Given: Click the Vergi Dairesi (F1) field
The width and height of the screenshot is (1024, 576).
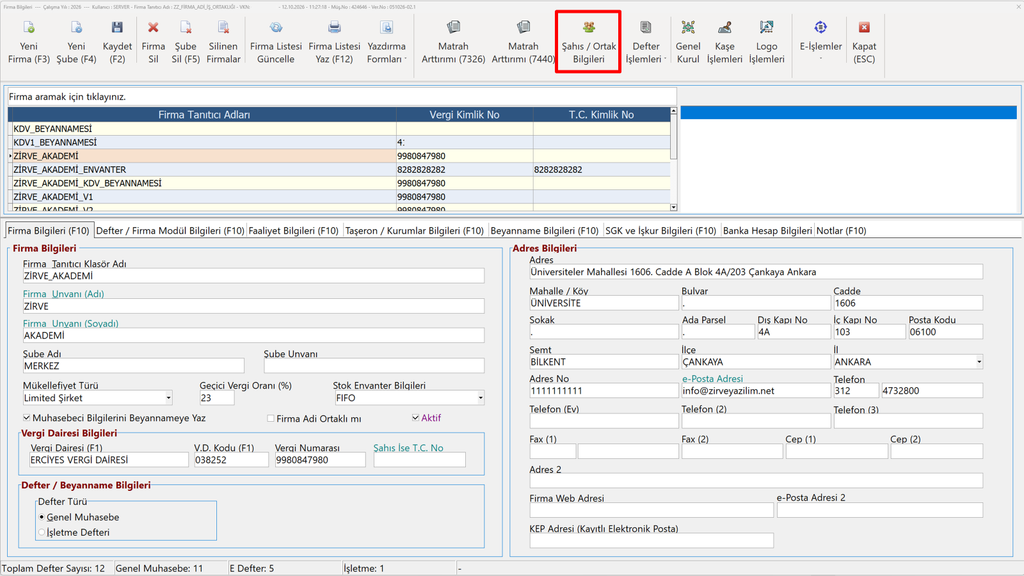Looking at the screenshot, I should coord(108,460).
